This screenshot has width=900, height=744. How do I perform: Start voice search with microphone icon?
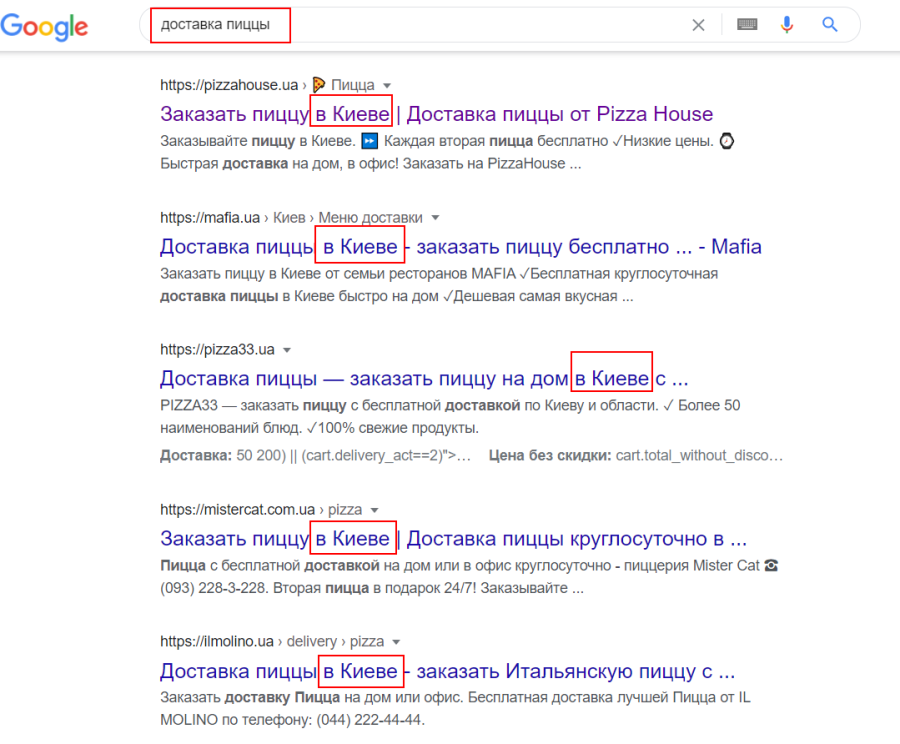click(x=786, y=25)
